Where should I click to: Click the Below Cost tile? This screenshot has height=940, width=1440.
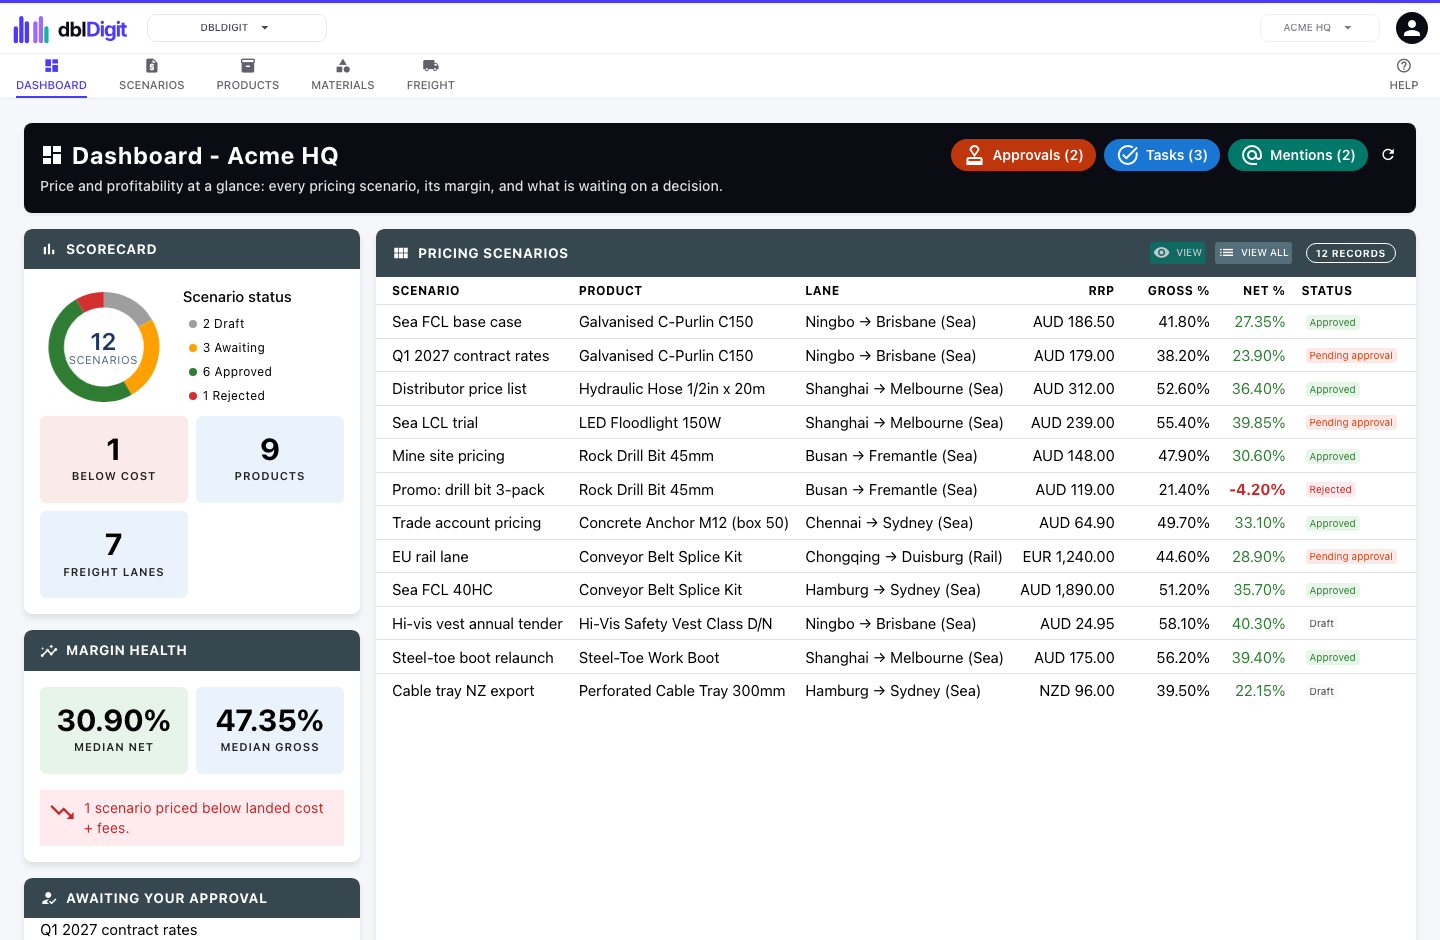tap(114, 459)
